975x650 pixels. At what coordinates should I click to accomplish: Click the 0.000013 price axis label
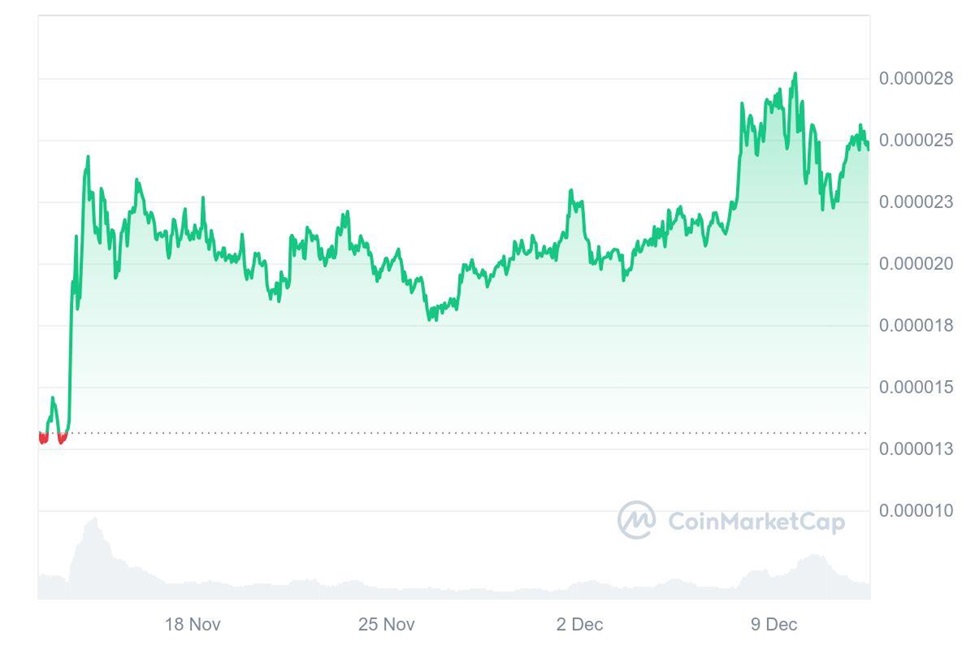point(918,449)
